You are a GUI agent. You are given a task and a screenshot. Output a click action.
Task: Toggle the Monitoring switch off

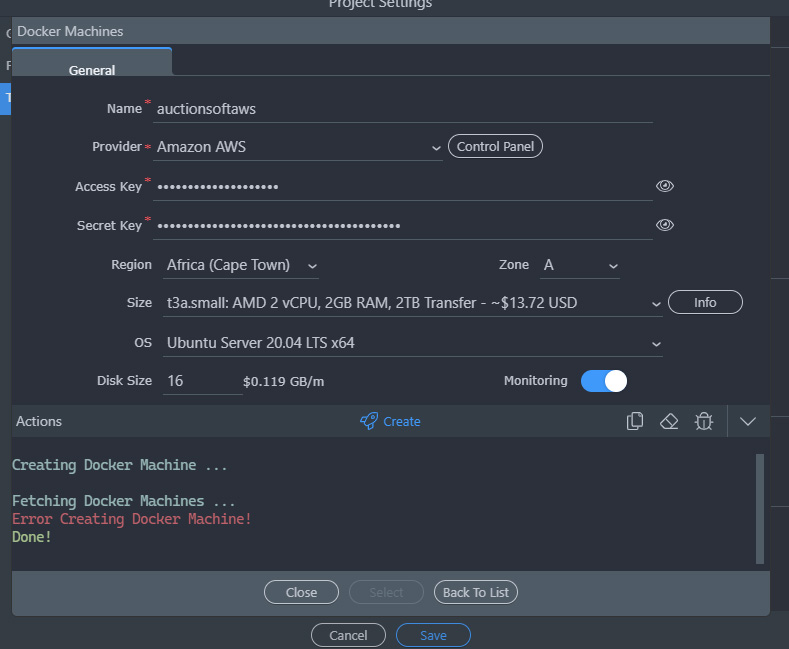pyautogui.click(x=603, y=381)
